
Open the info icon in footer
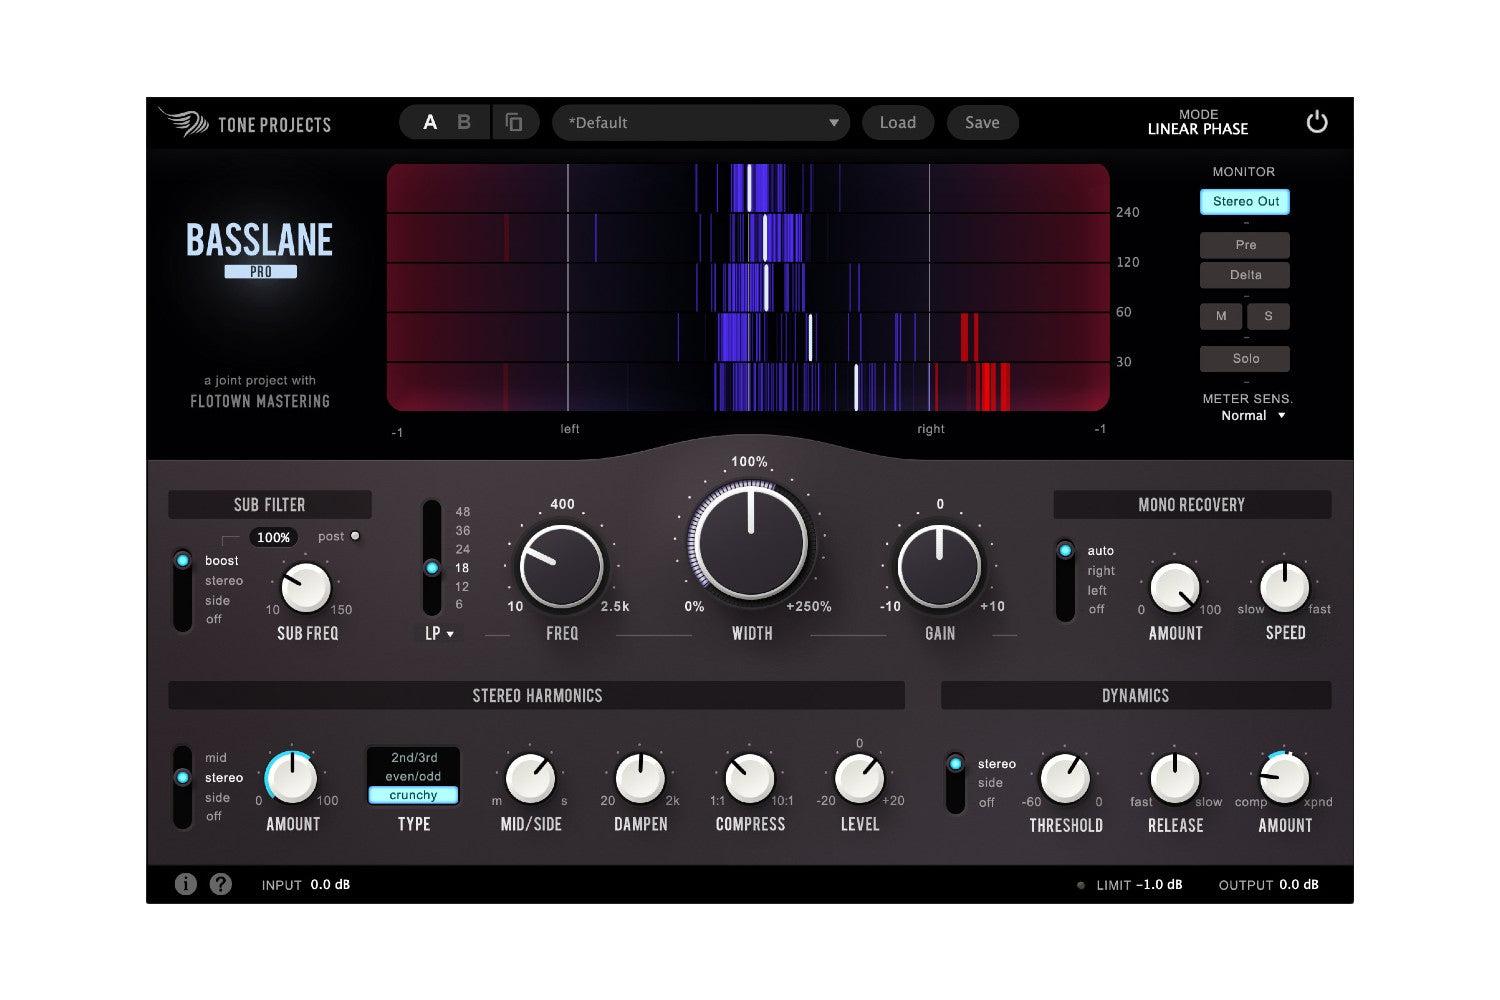(x=185, y=884)
